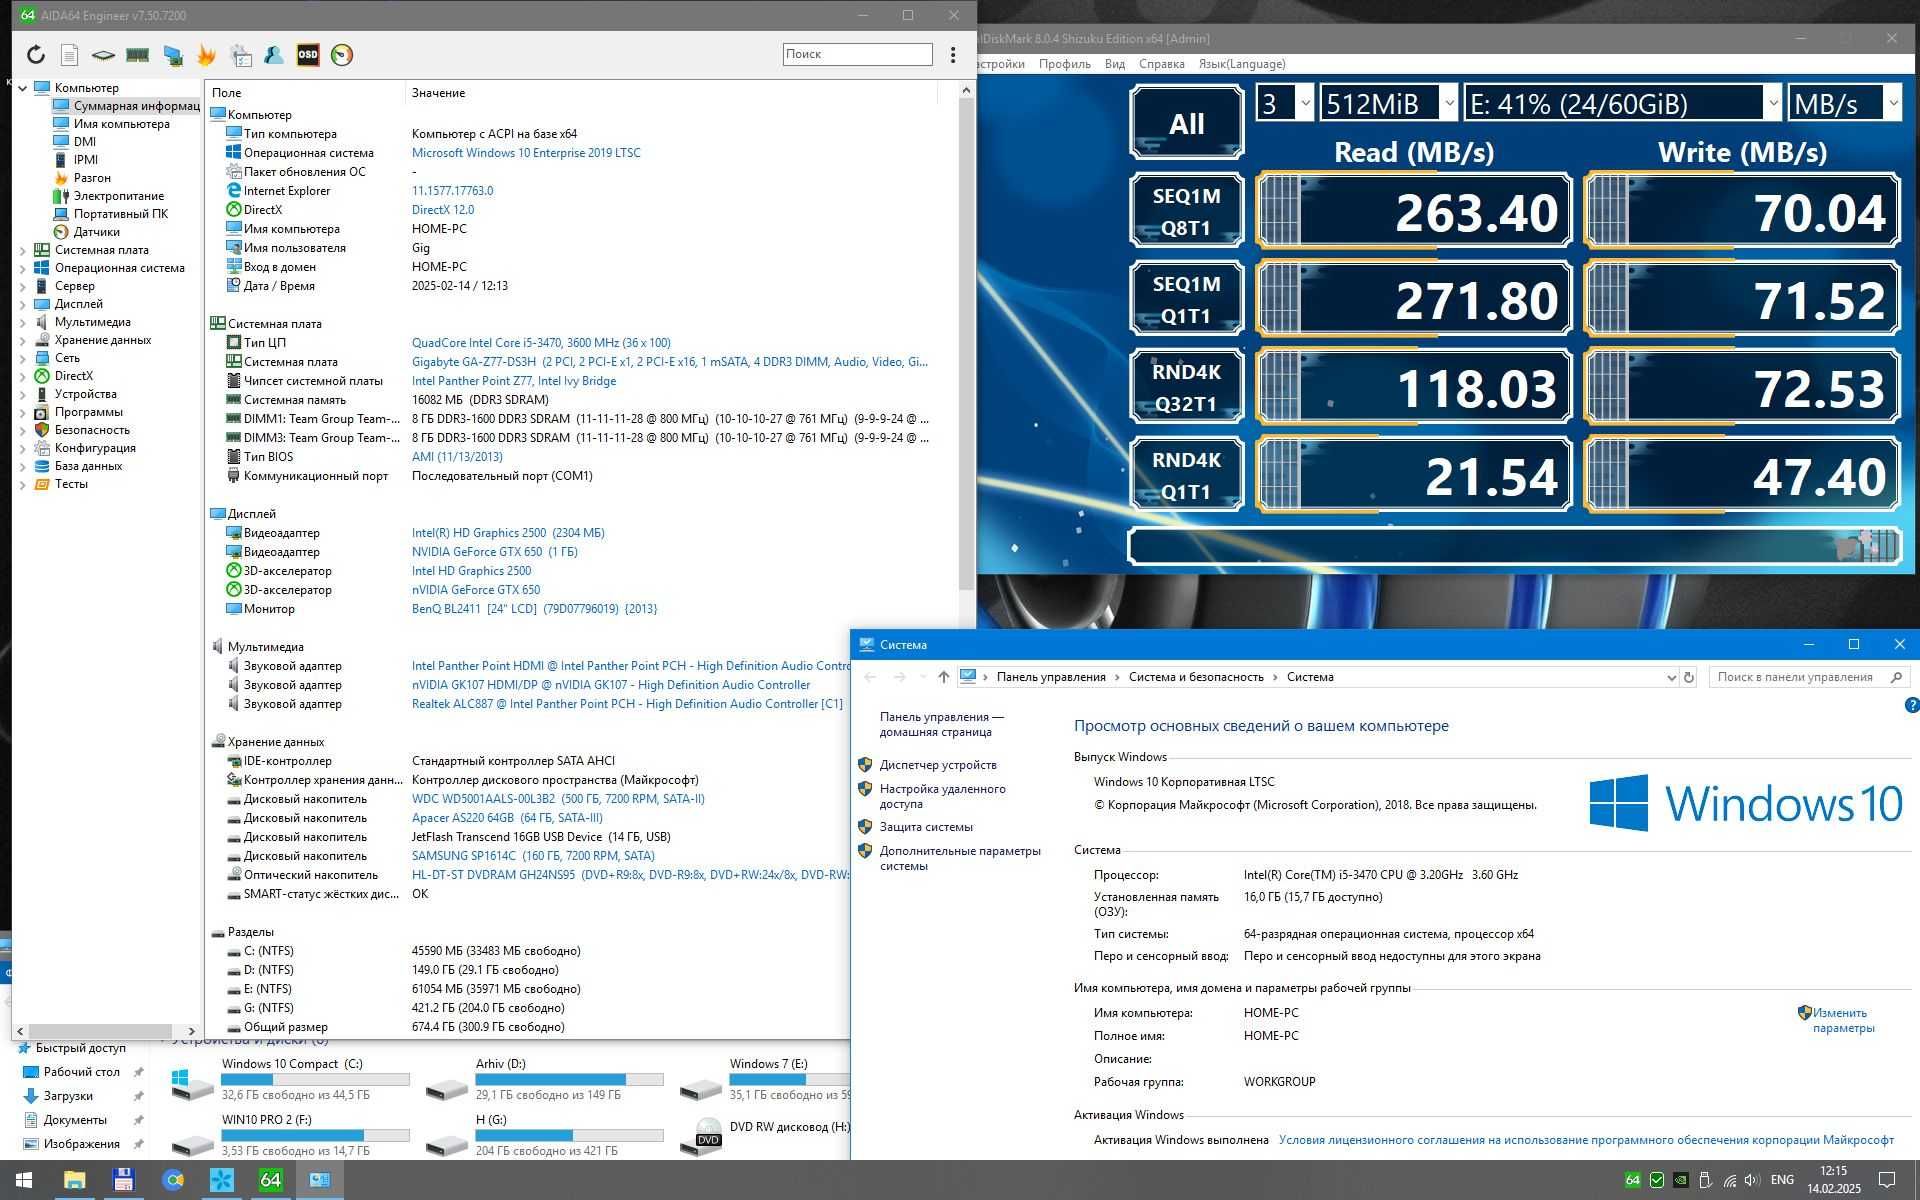Open the address bar history dropdown in Система
The width and height of the screenshot is (1920, 1200).
point(1671,677)
